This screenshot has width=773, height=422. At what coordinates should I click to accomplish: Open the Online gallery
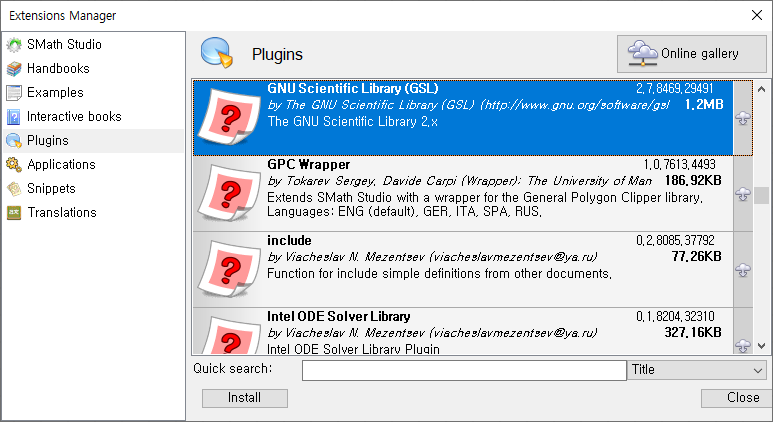692,54
